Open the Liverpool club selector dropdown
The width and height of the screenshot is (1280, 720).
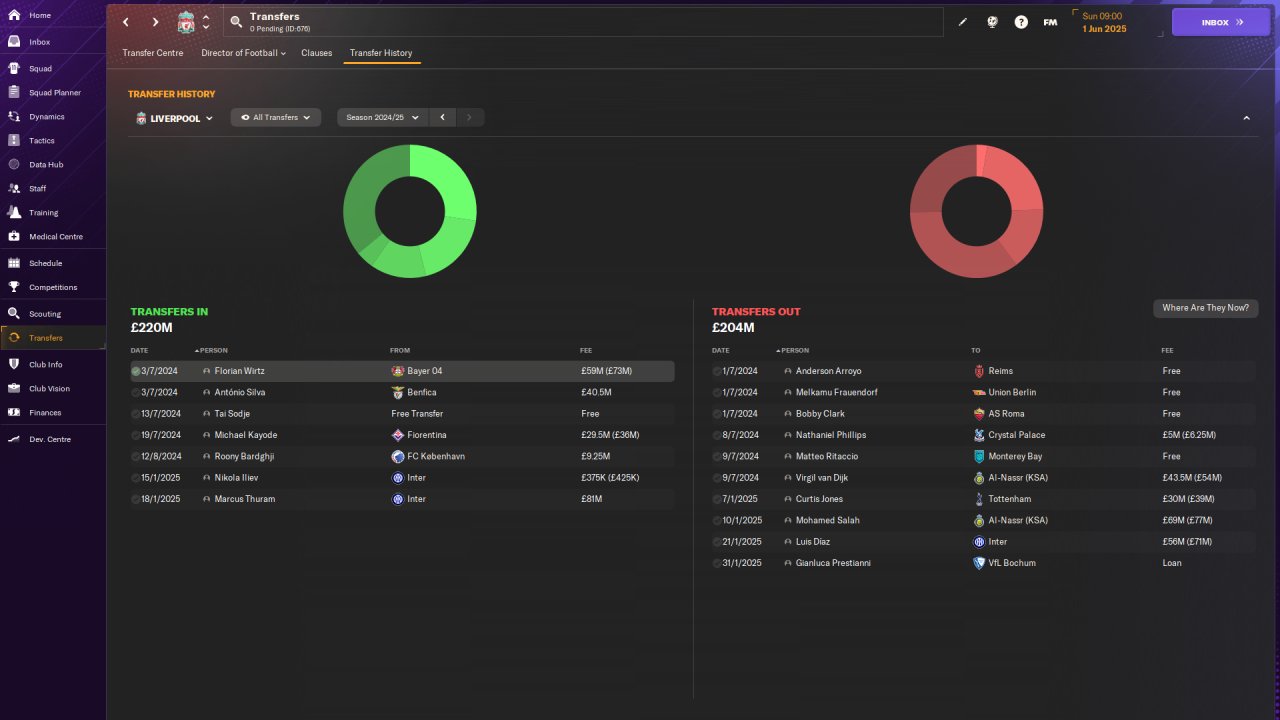(175, 118)
